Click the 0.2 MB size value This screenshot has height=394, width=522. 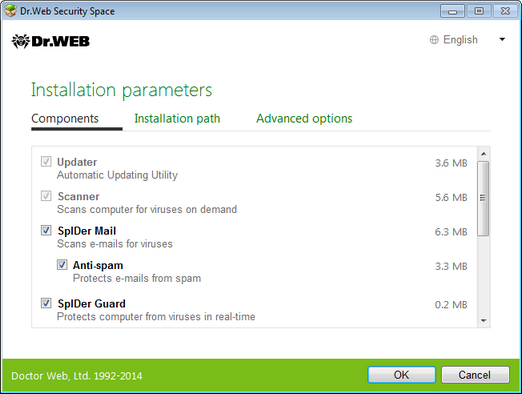point(451,305)
